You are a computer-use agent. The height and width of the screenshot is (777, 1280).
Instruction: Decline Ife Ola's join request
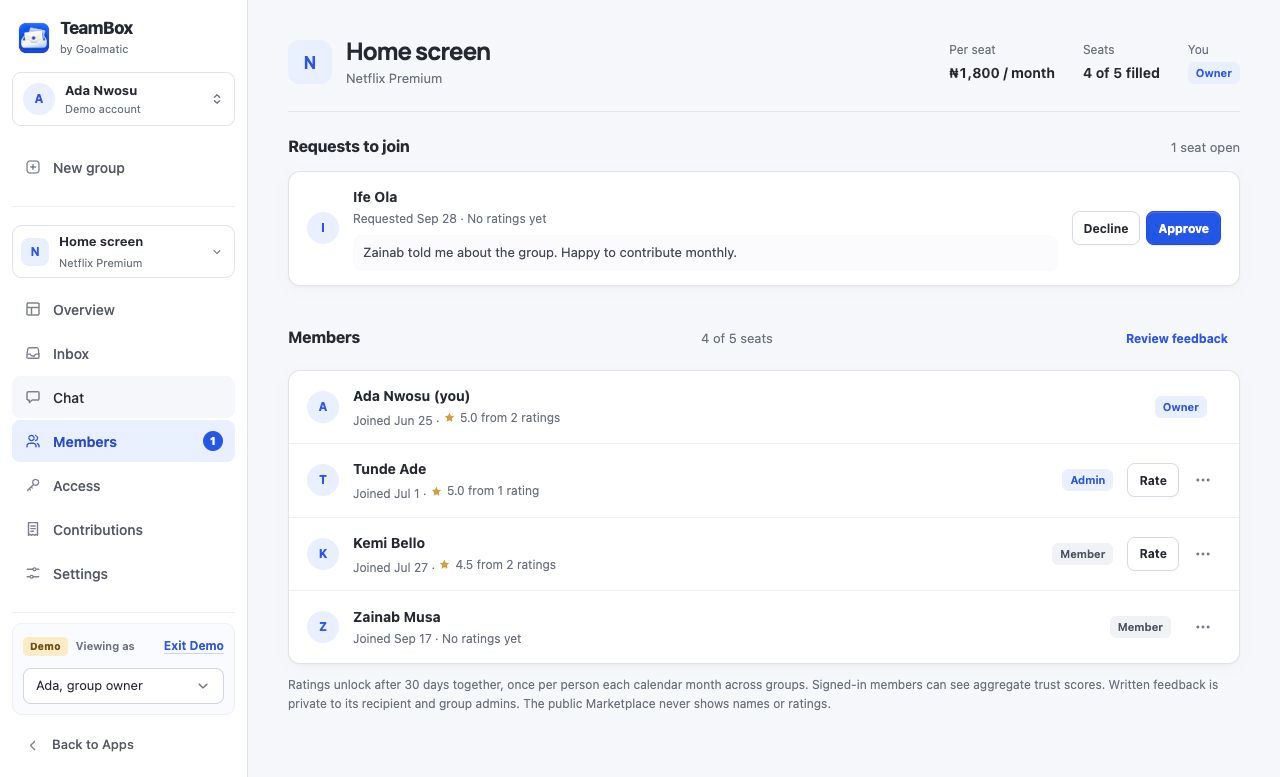point(1106,228)
